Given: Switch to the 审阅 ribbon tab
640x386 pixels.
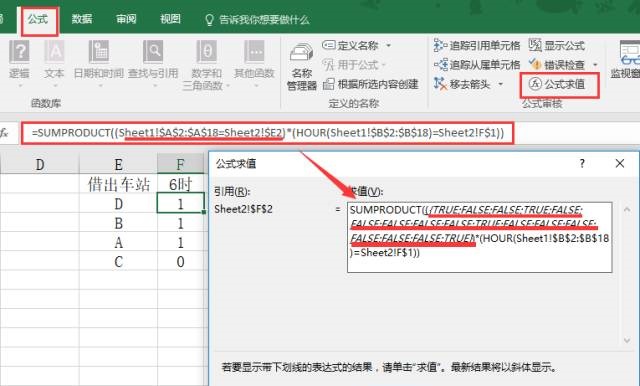Looking at the screenshot, I should (126, 19).
